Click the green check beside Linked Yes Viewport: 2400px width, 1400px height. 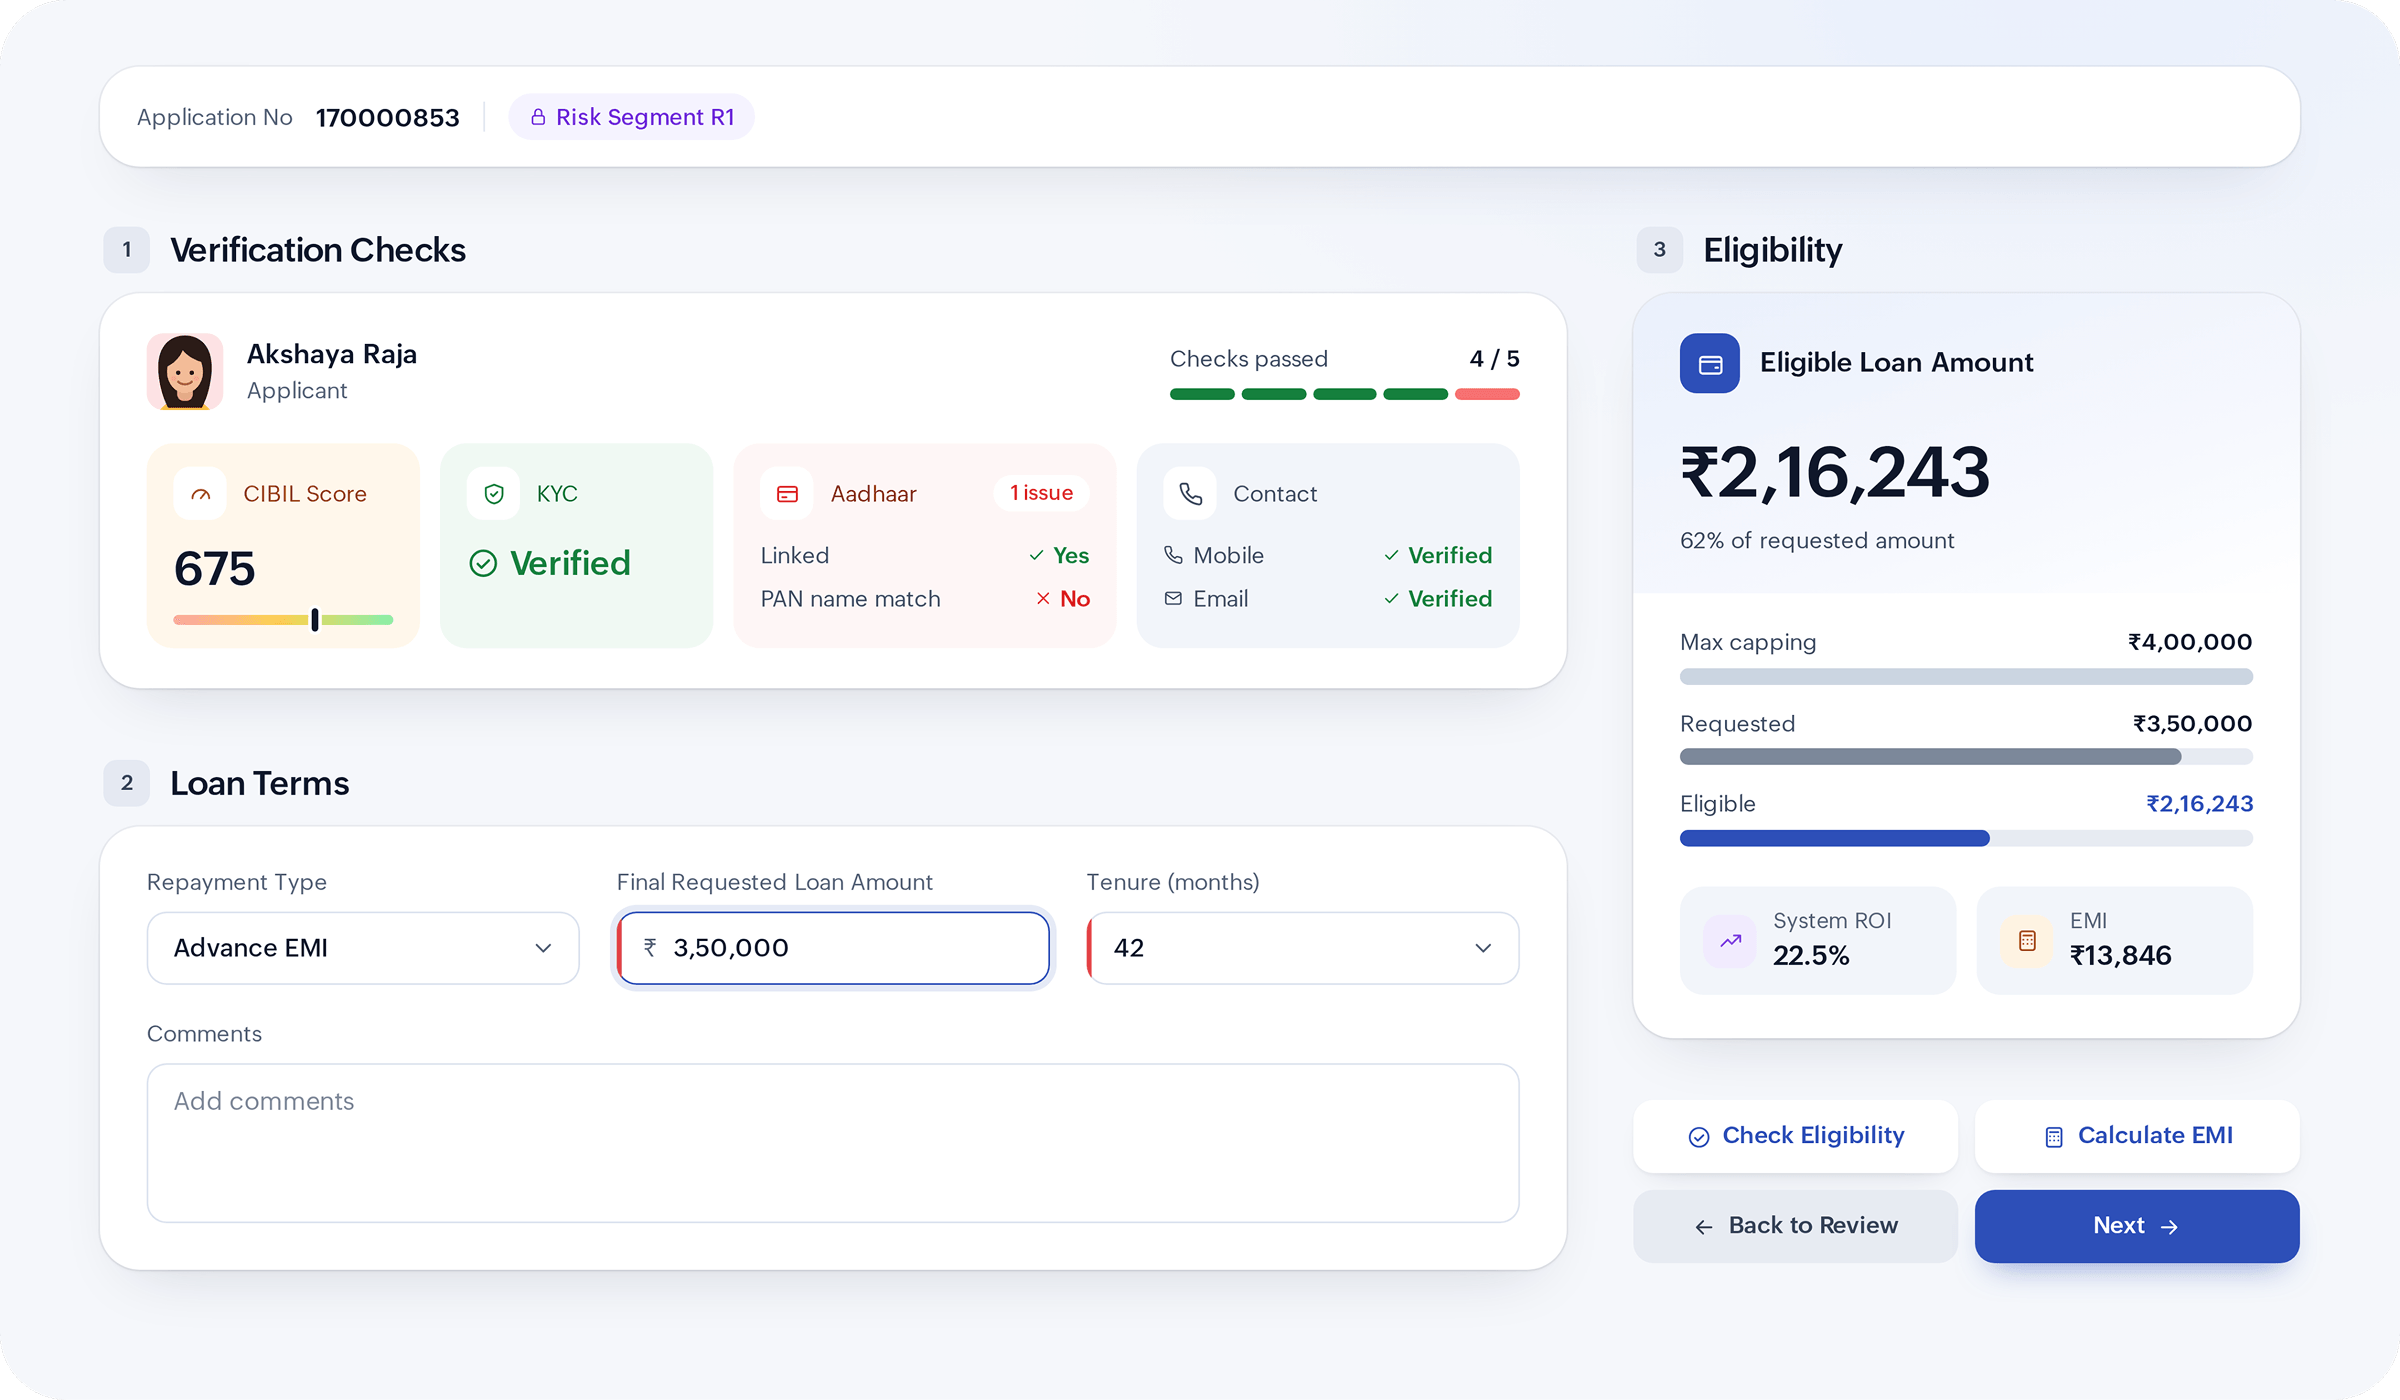(1036, 556)
